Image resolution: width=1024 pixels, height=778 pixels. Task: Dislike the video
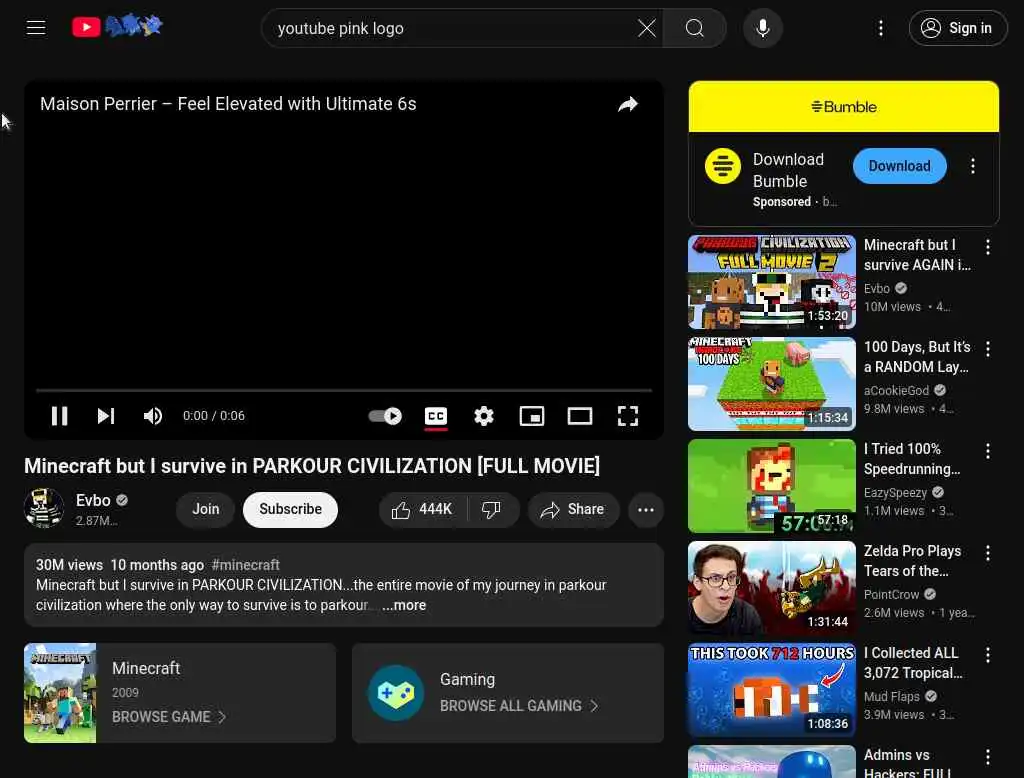(x=491, y=510)
